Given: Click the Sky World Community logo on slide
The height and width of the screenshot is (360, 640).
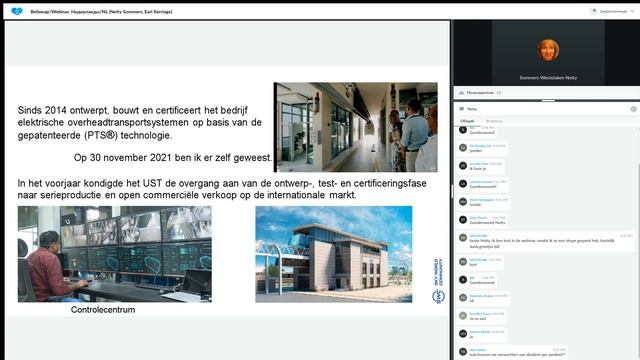Looking at the screenshot, I should point(438,281).
